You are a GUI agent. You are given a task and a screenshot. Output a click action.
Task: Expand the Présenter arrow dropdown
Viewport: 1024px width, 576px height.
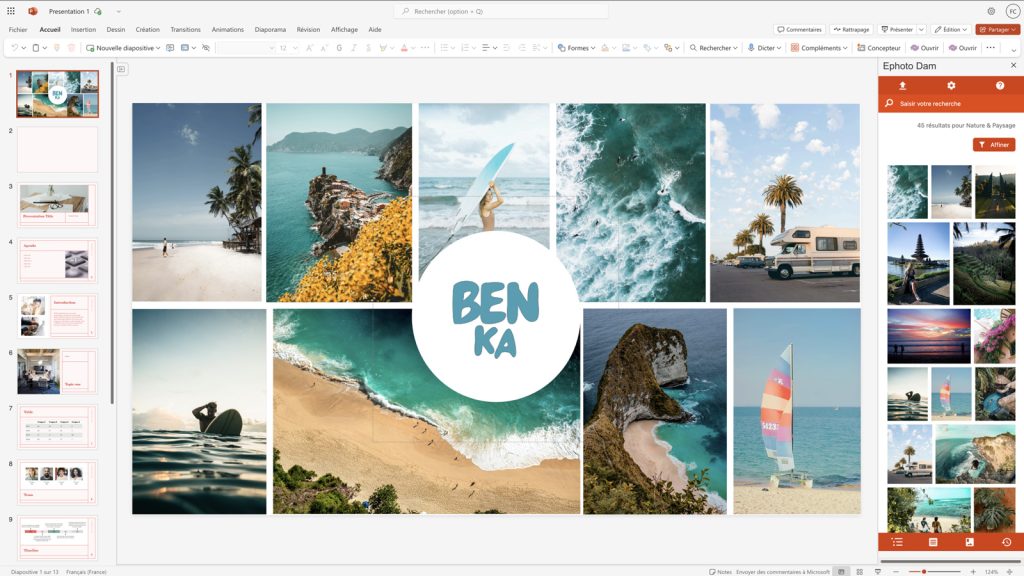[921, 29]
